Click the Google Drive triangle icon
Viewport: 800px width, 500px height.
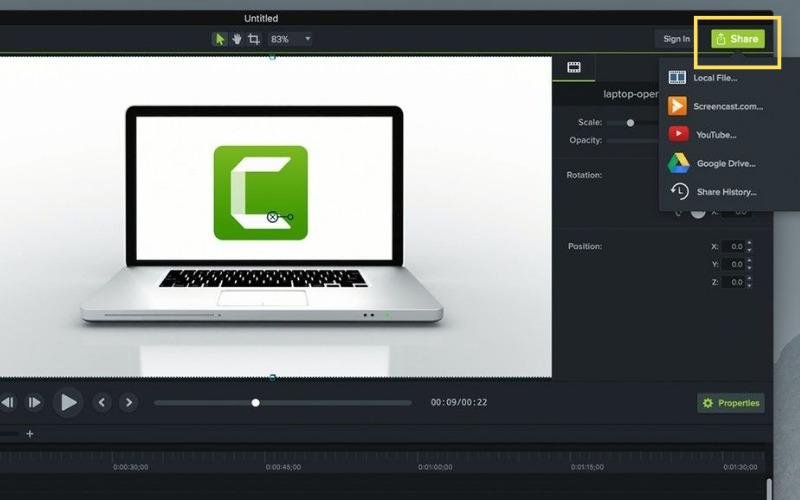click(x=678, y=163)
